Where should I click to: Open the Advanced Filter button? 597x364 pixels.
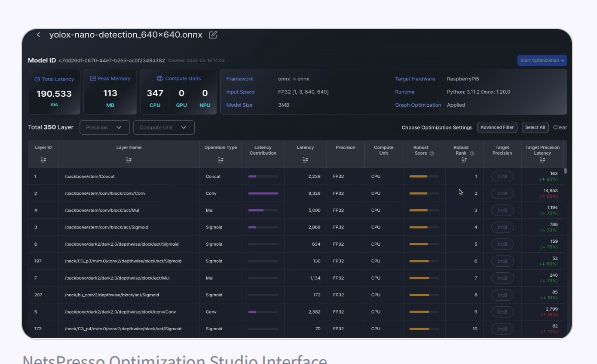[x=497, y=128]
